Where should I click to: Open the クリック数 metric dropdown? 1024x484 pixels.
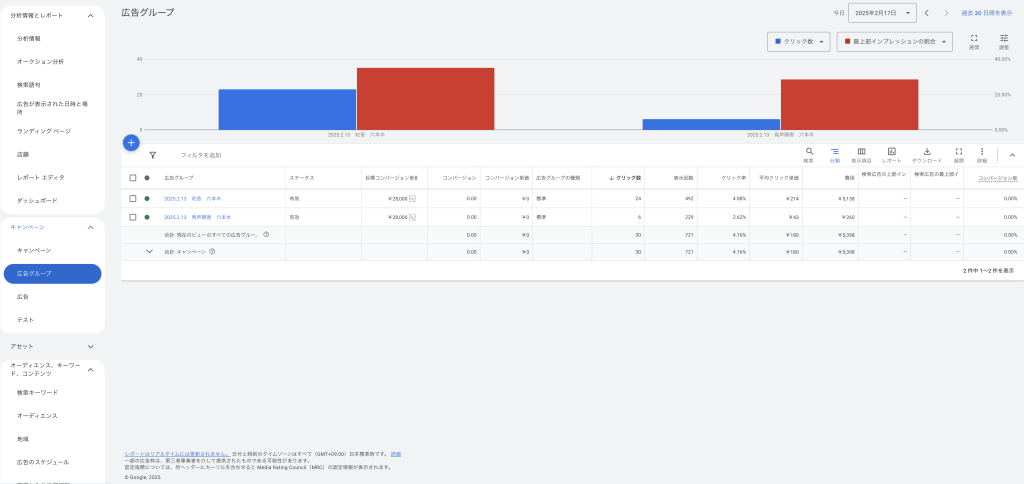pyautogui.click(x=798, y=41)
